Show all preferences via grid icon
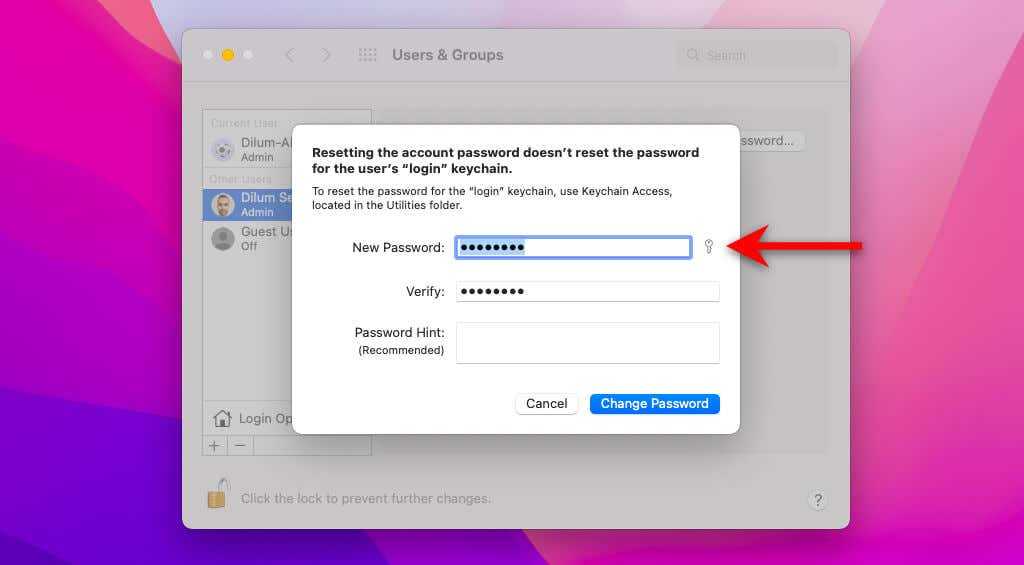The image size is (1024, 565). tap(367, 55)
